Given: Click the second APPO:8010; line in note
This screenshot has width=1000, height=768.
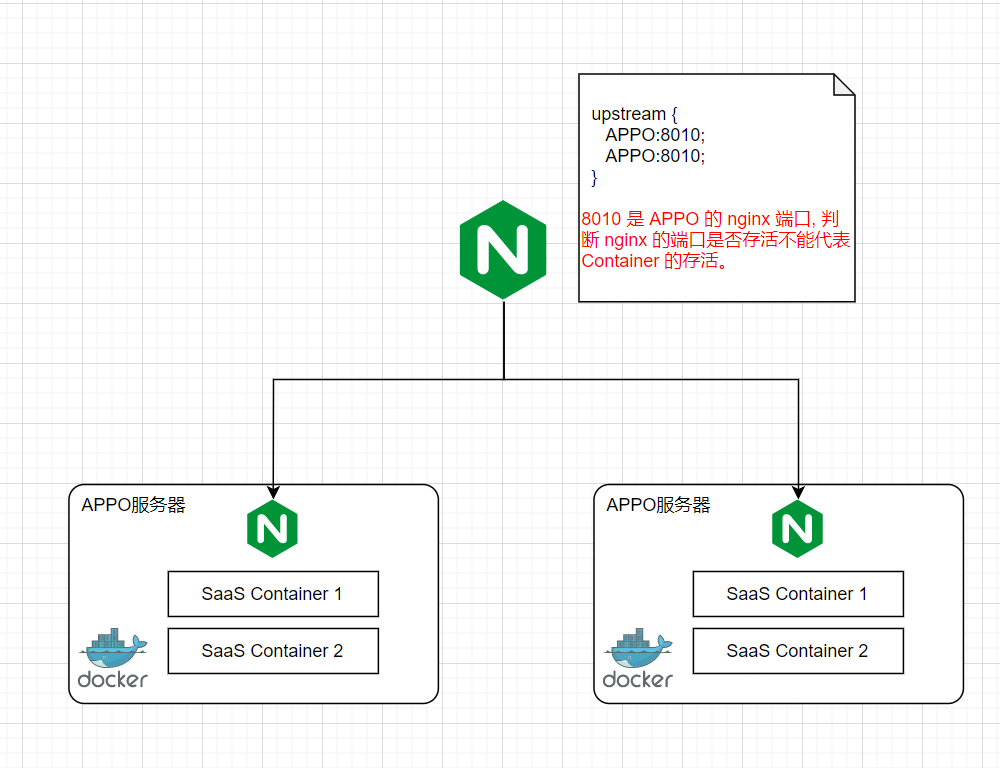Looking at the screenshot, I should tap(655, 156).
